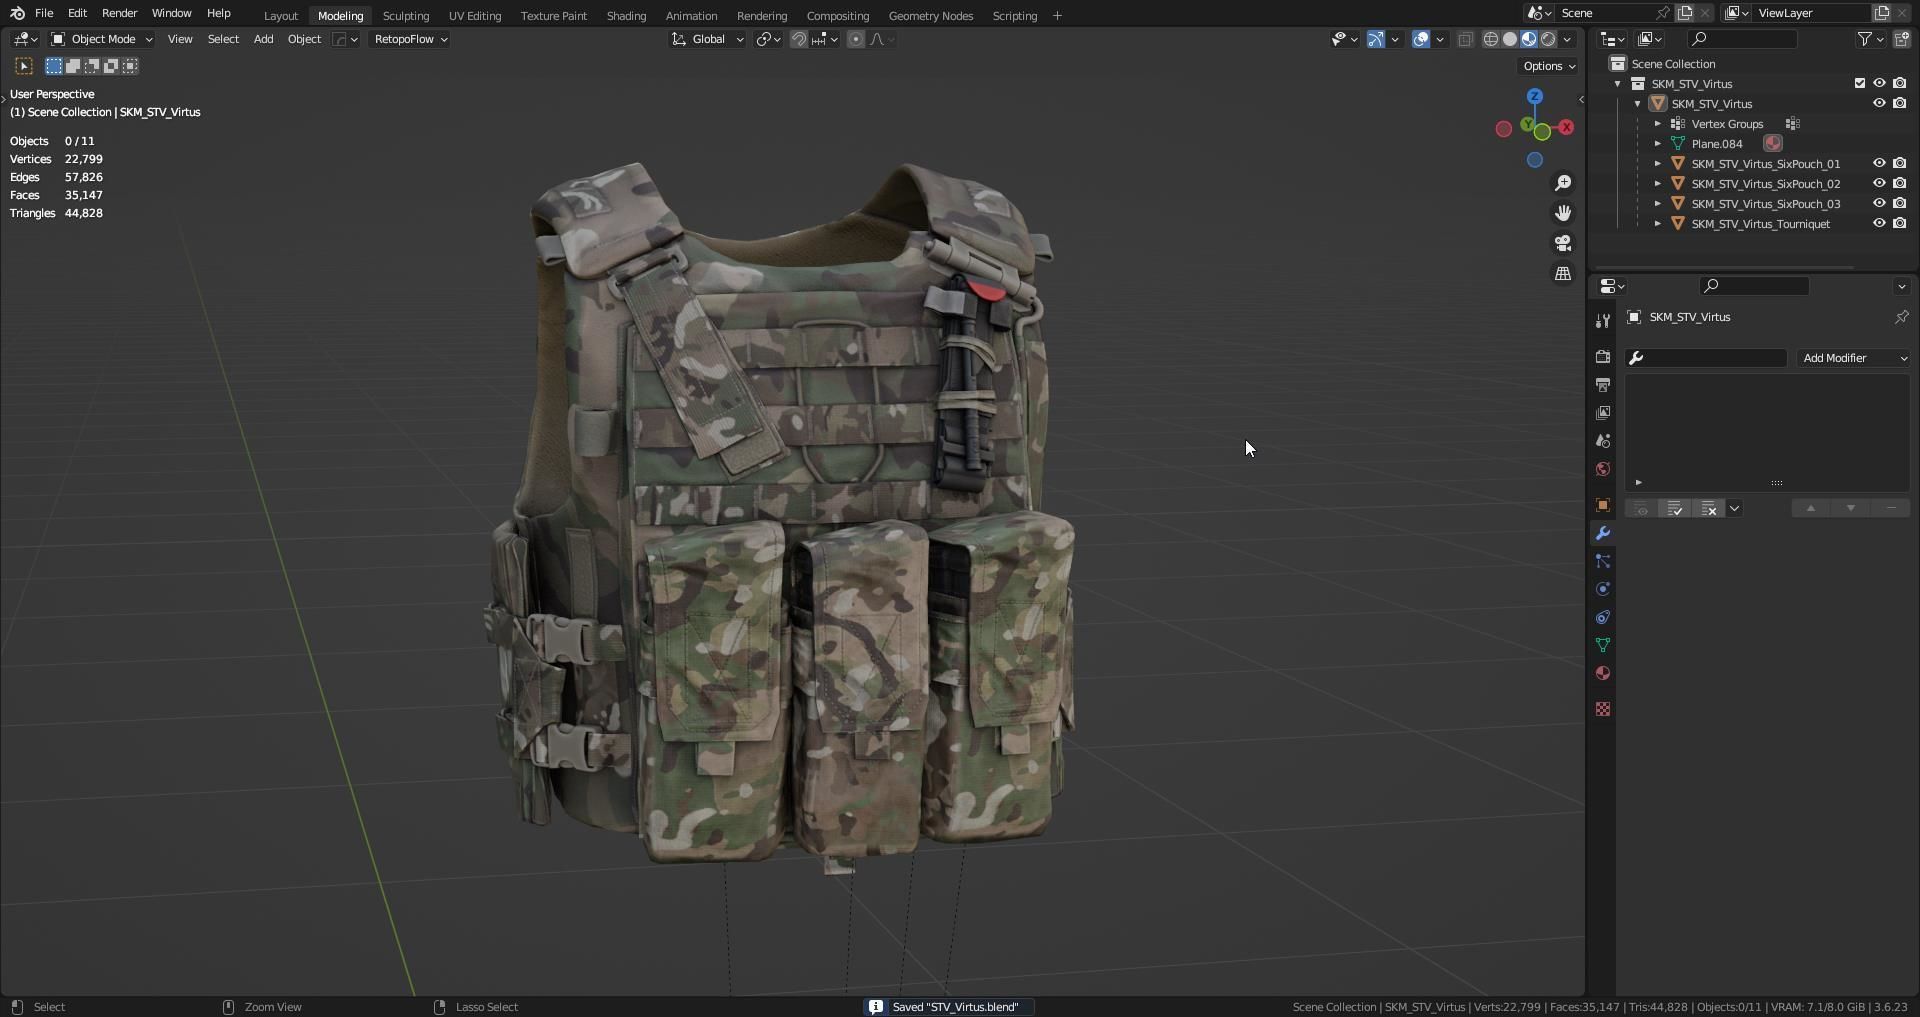Viewport: 1920px width, 1017px height.
Task: Open the Texture properties checker tab
Action: 1603,709
